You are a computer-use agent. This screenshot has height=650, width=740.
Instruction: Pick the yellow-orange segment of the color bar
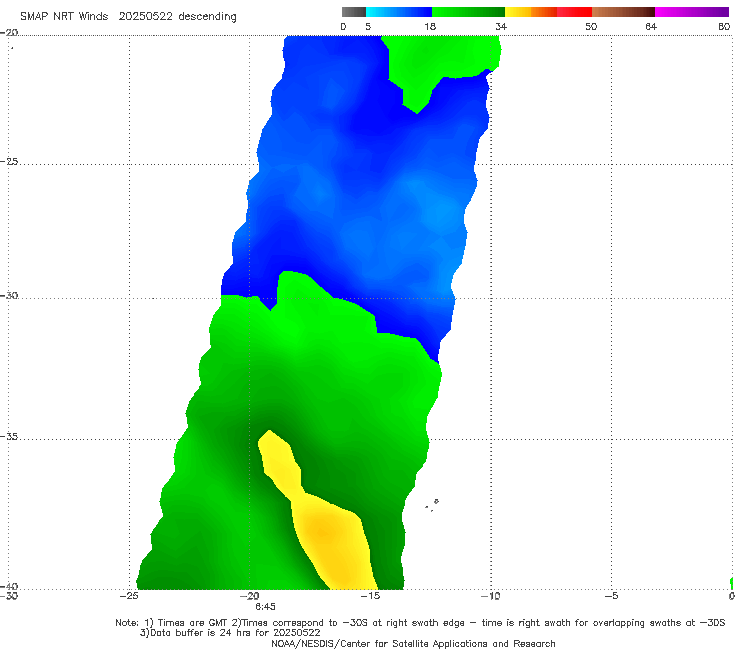(x=530, y=12)
